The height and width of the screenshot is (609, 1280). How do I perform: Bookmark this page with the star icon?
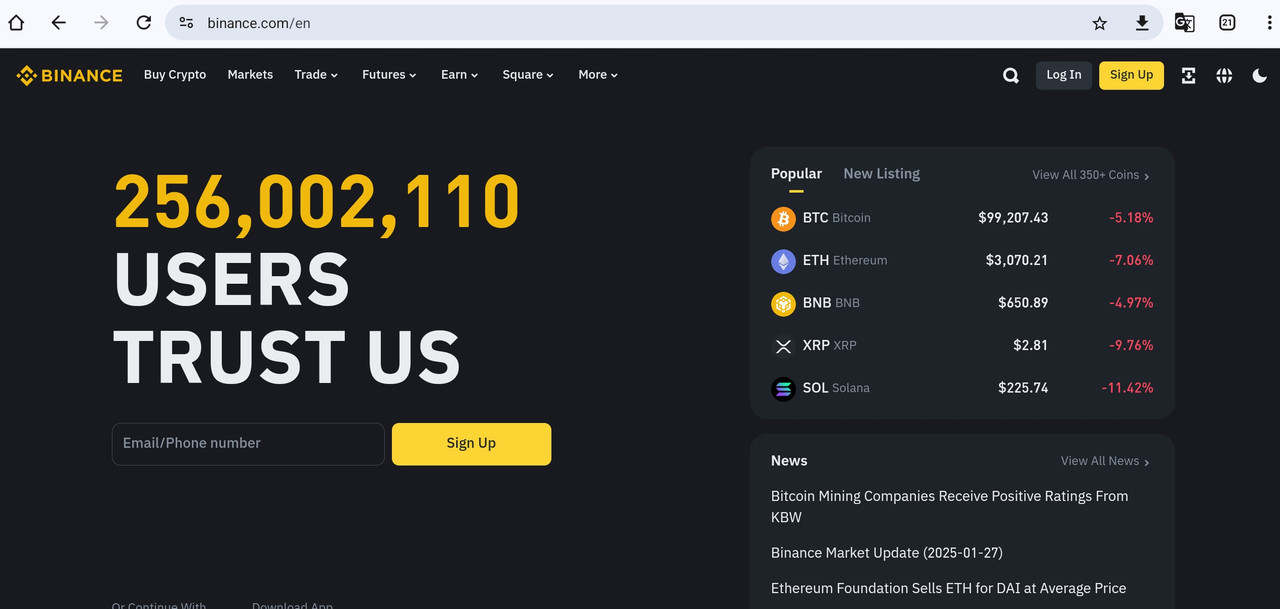pos(1100,23)
